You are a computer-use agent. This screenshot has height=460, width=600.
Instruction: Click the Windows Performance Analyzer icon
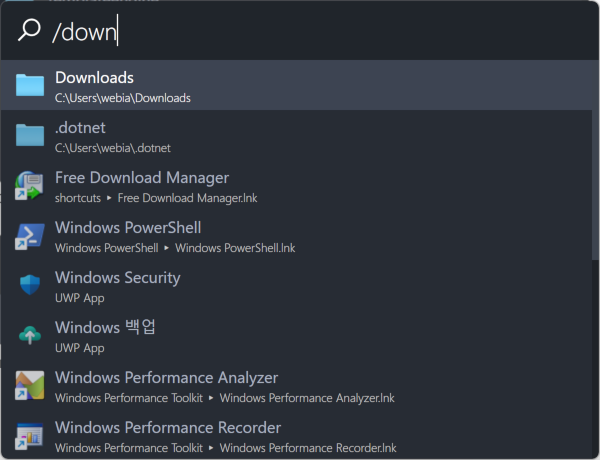tap(29, 385)
